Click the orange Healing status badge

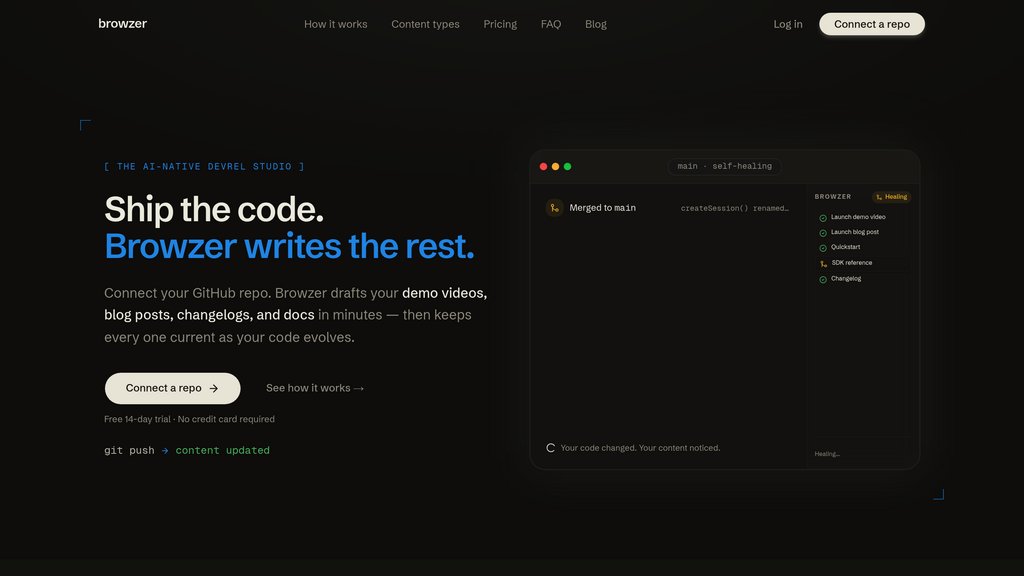pos(891,197)
